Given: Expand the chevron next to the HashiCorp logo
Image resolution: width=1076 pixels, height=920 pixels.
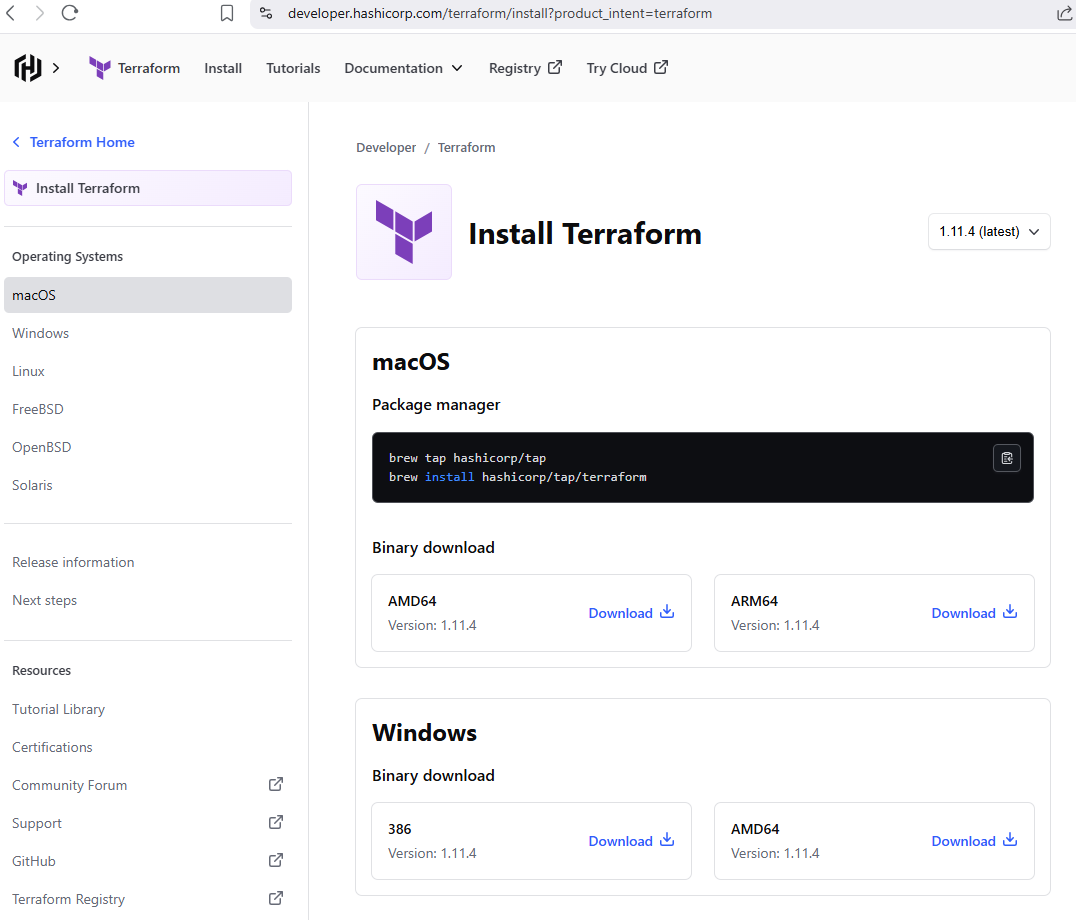Looking at the screenshot, I should click(x=56, y=68).
